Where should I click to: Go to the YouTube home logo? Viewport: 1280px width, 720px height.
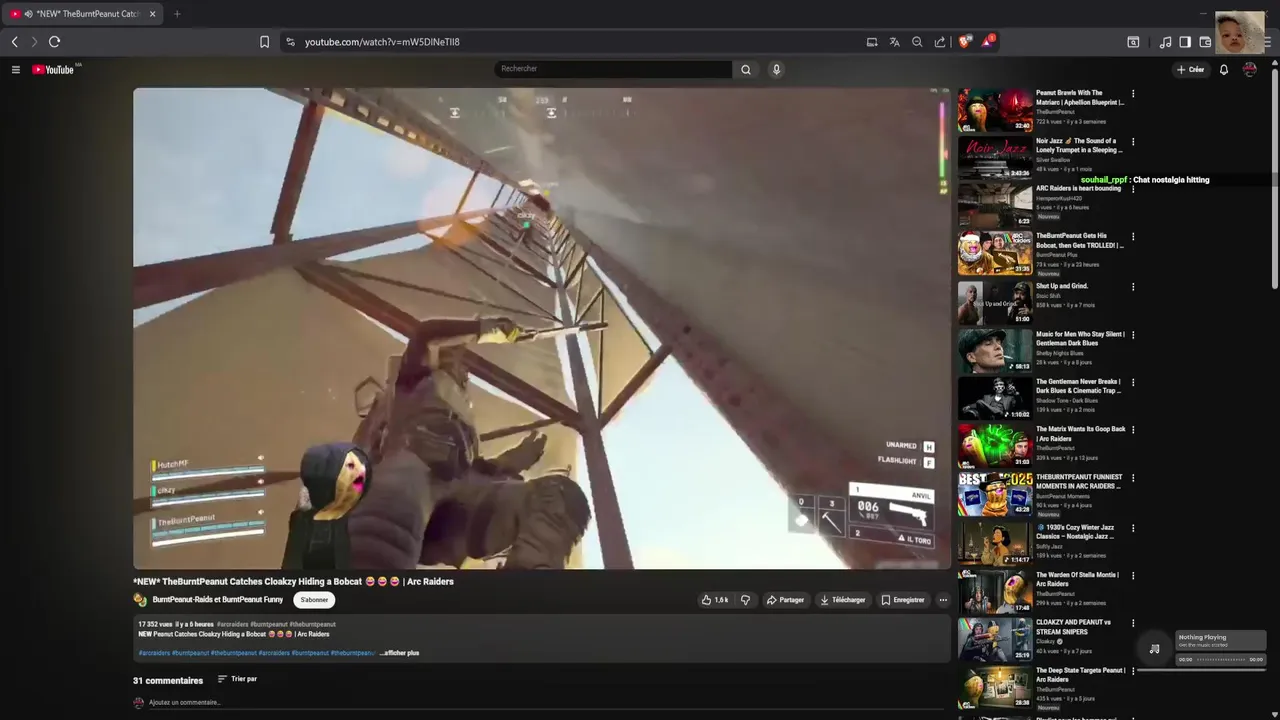pos(54,69)
